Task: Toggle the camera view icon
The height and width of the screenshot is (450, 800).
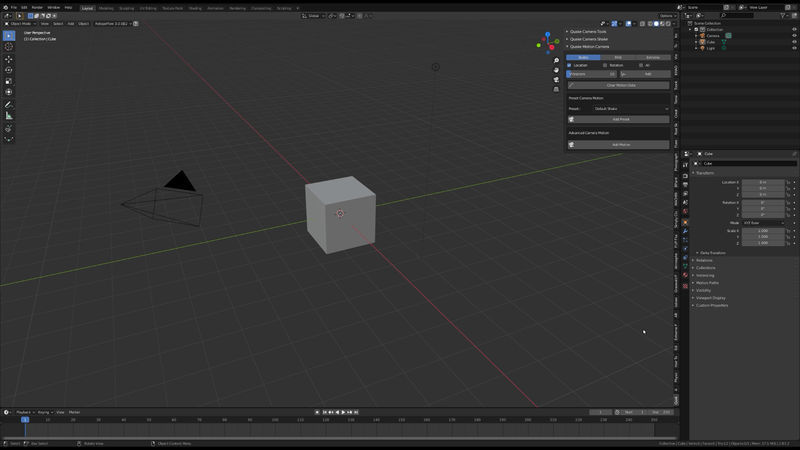Action: [556, 80]
